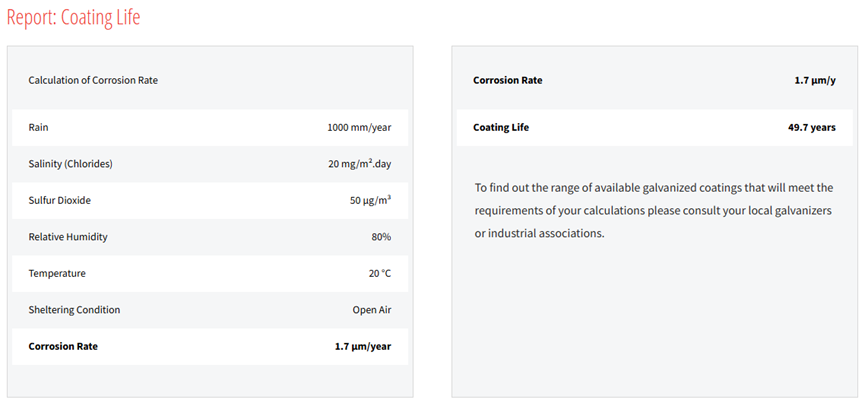The width and height of the screenshot is (865, 406).
Task: Select the 20 °C temperature value
Action: 379,273
